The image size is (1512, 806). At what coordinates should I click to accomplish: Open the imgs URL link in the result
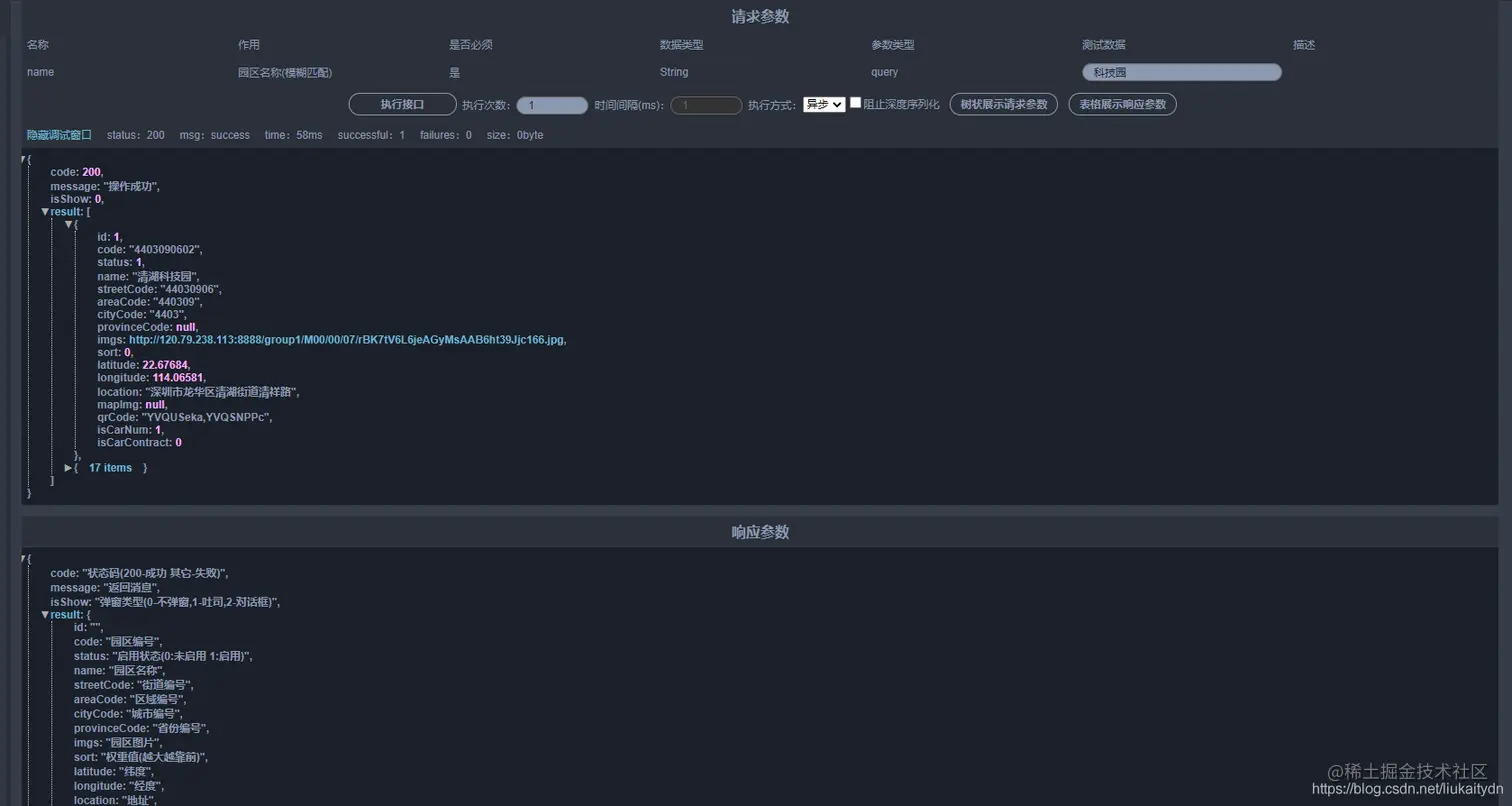click(x=347, y=340)
